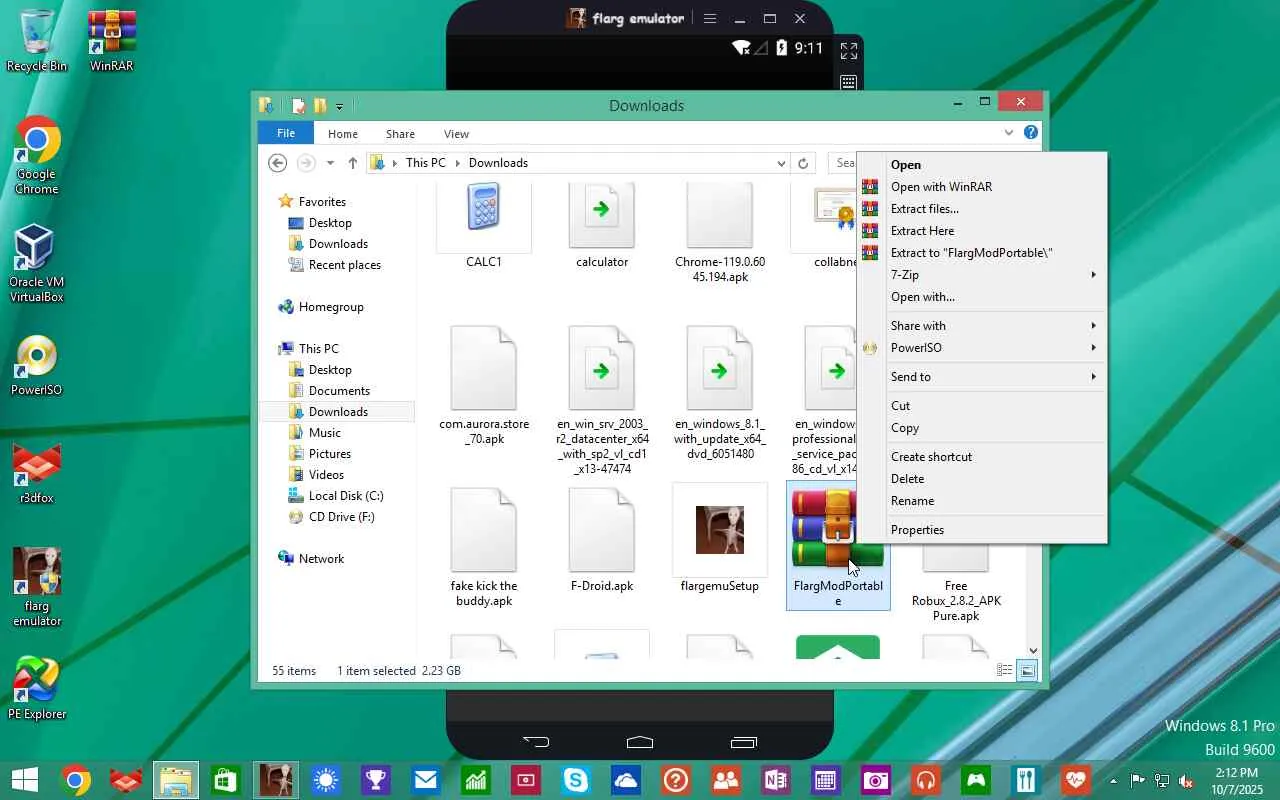
Task: Open the Health & Fitness heart app
Action: click(x=1076, y=780)
